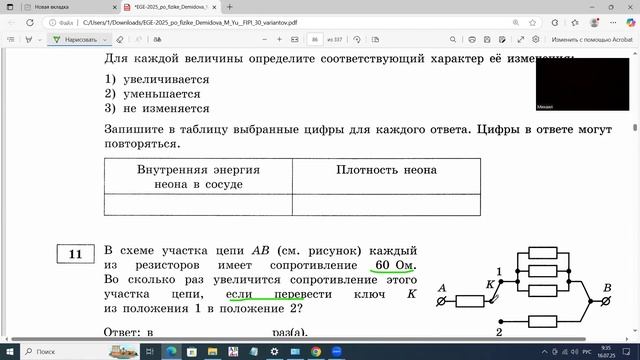Click the Михаил video thumbnail

[x=582, y=84]
